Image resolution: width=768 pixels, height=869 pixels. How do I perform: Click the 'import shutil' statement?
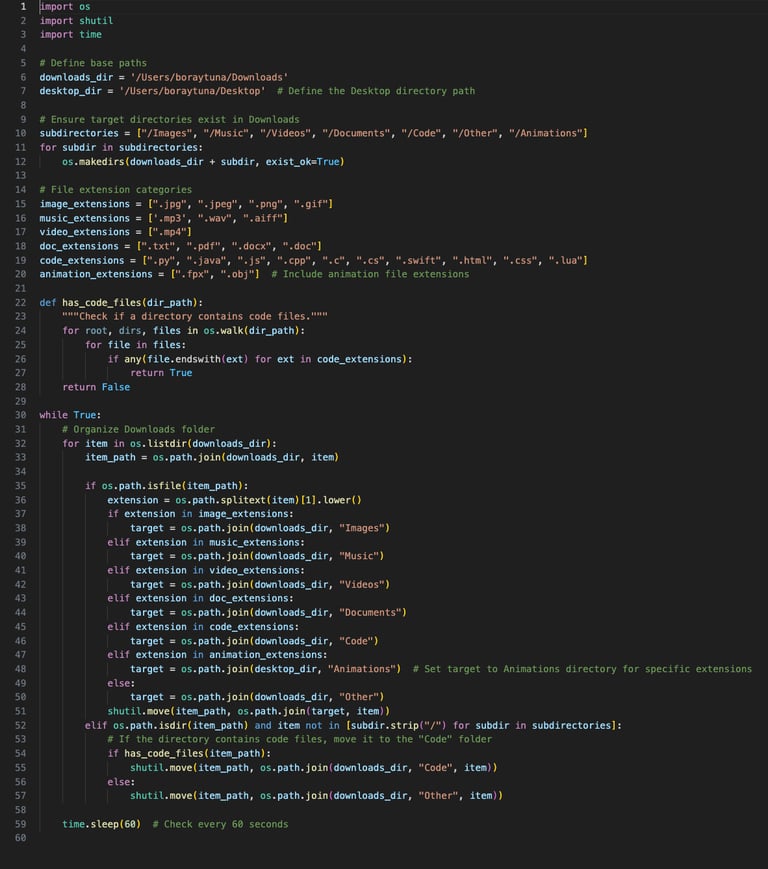pos(76,21)
